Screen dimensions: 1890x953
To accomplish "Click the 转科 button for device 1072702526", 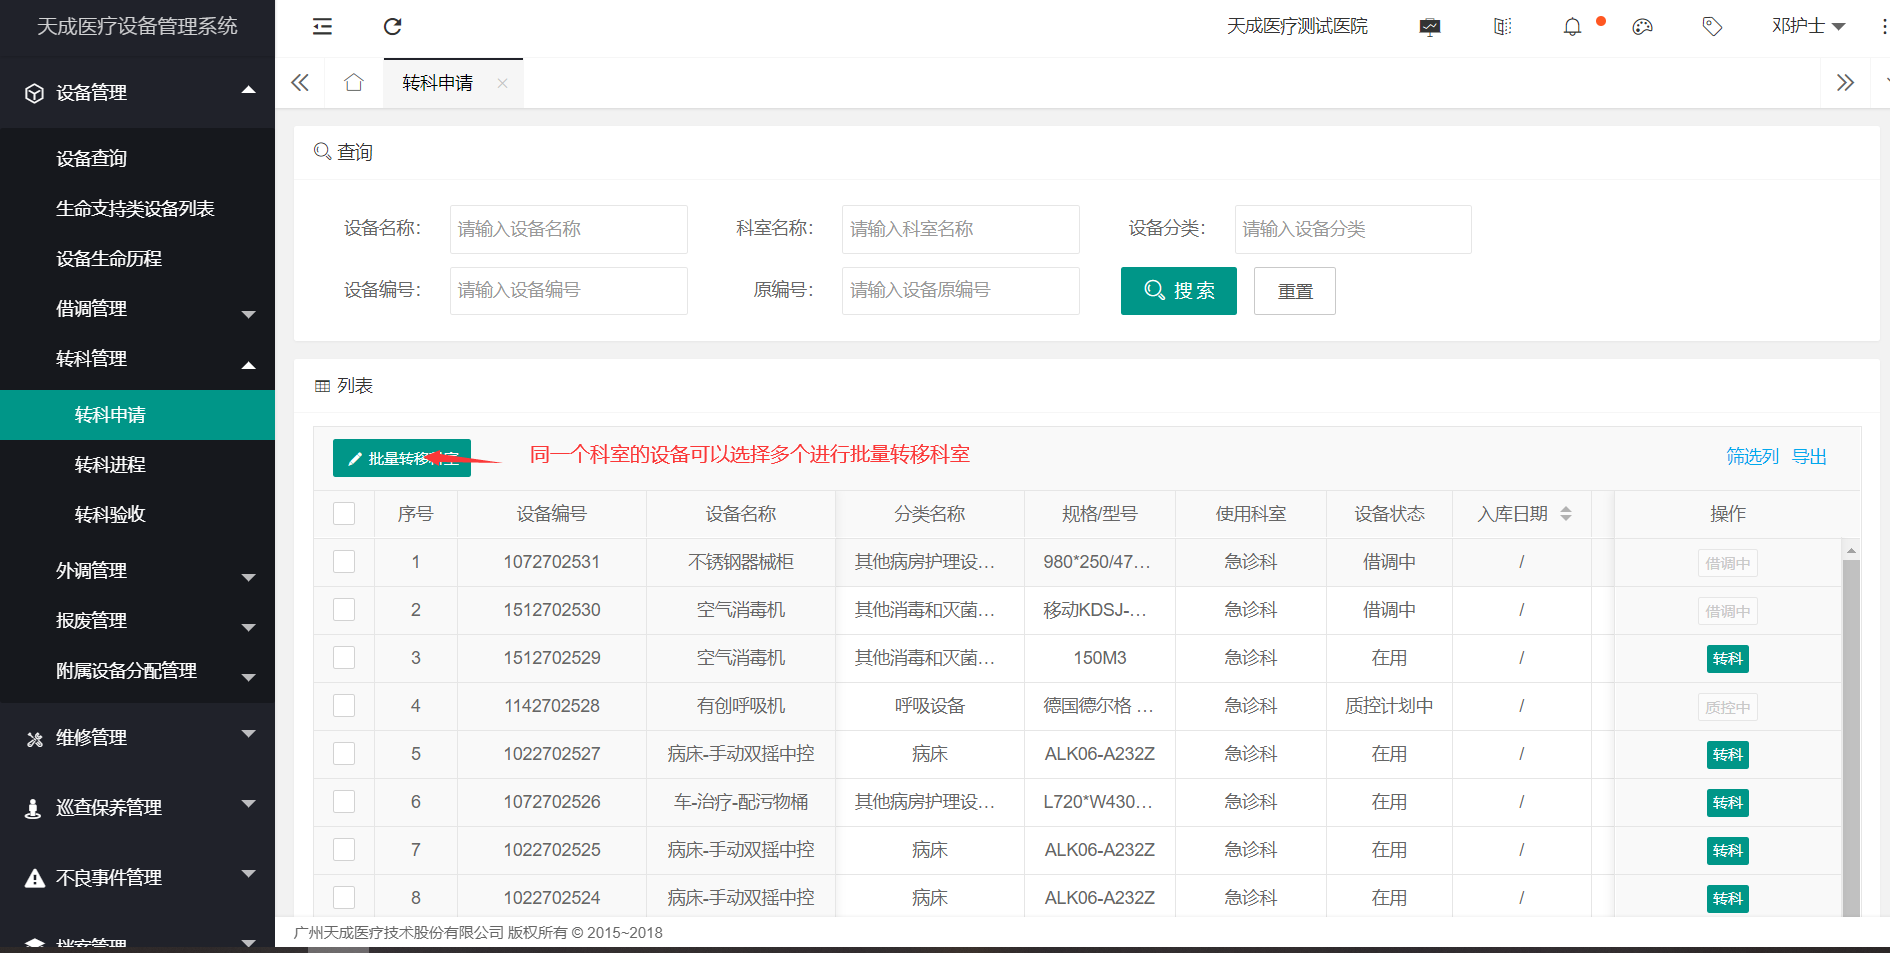I will coord(1727,803).
